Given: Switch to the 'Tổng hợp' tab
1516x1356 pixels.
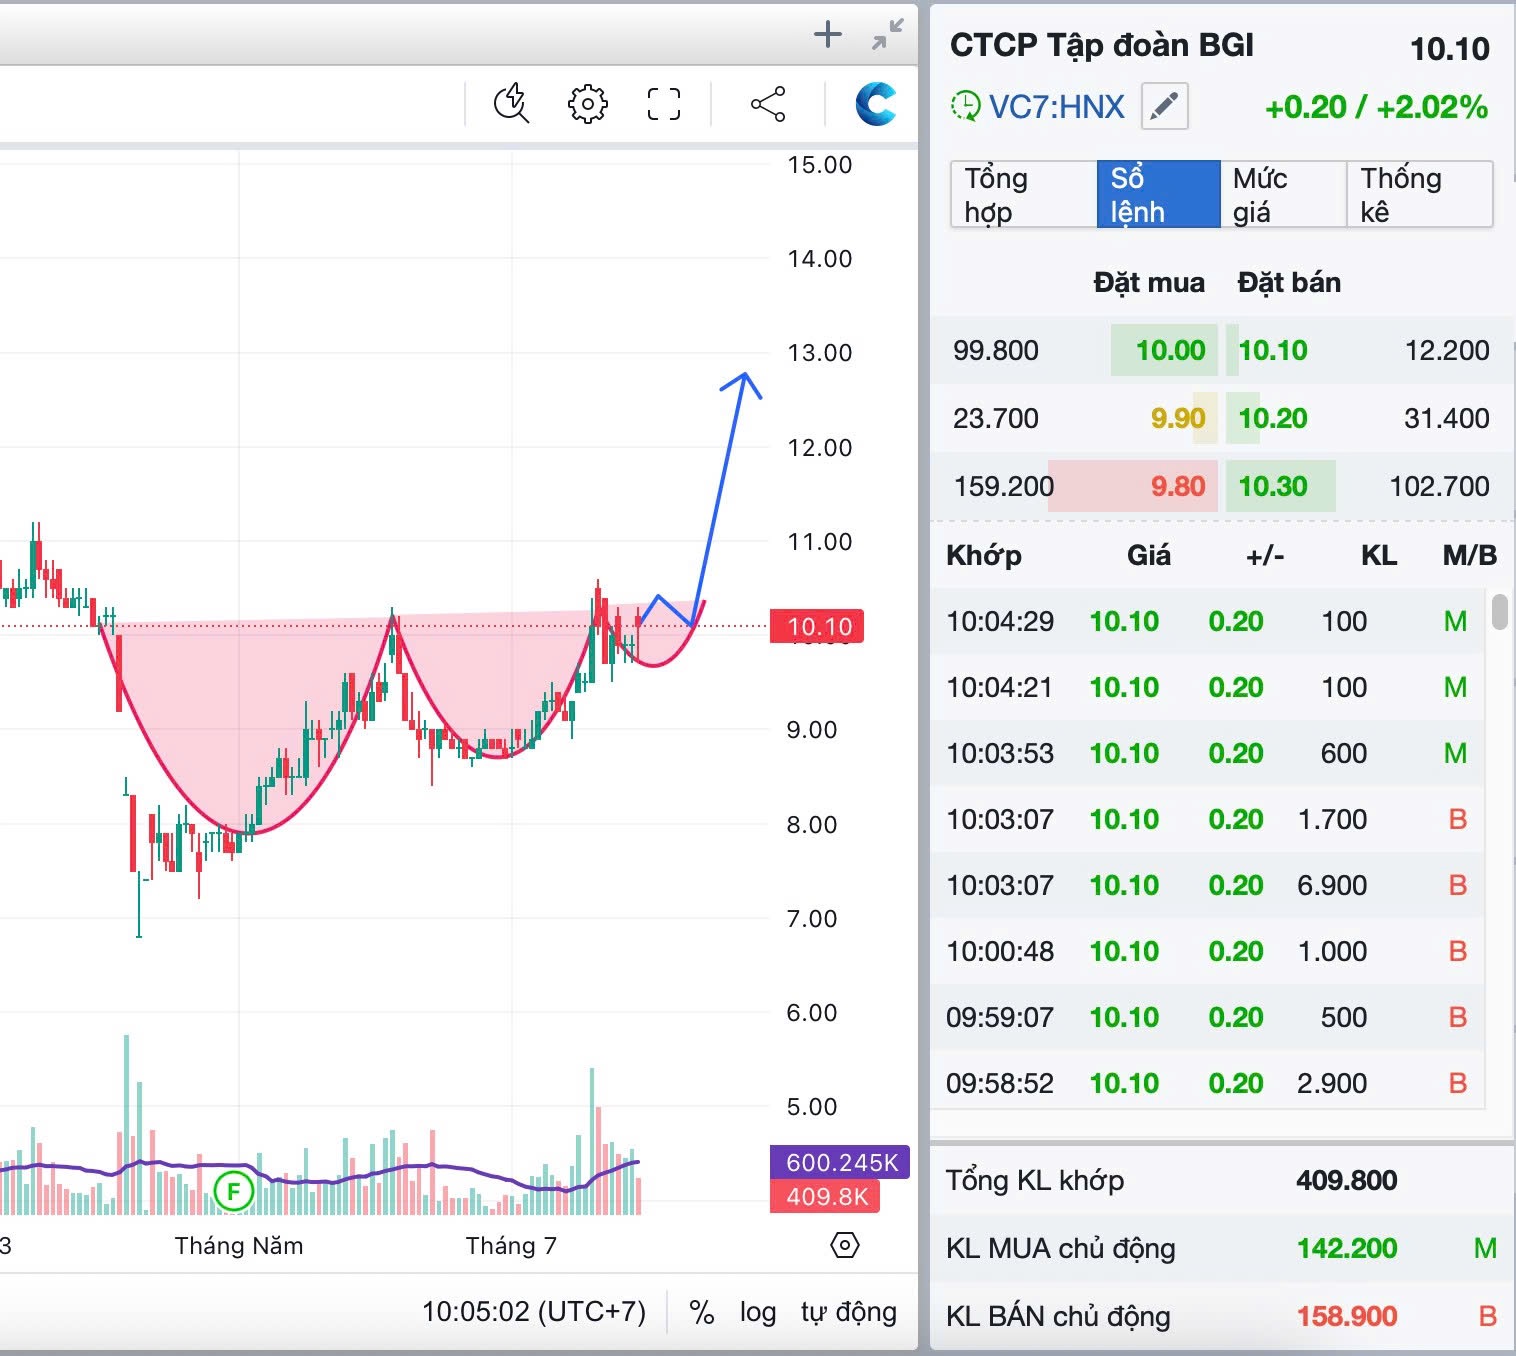Looking at the screenshot, I should [x=1022, y=195].
